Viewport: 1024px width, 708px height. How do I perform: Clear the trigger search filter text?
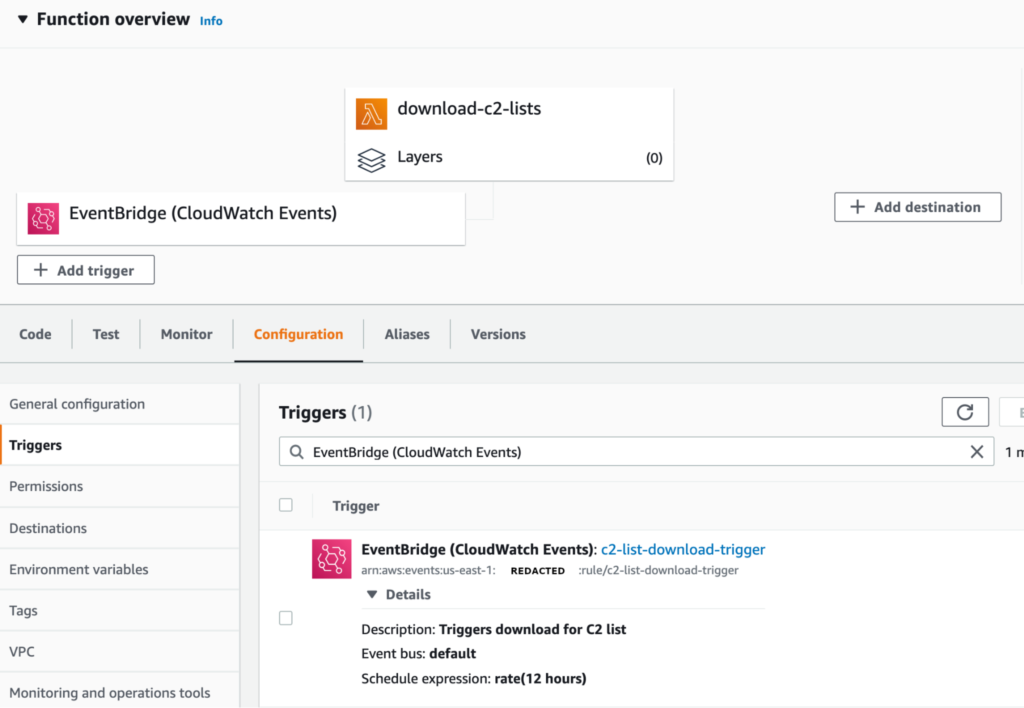pos(977,452)
